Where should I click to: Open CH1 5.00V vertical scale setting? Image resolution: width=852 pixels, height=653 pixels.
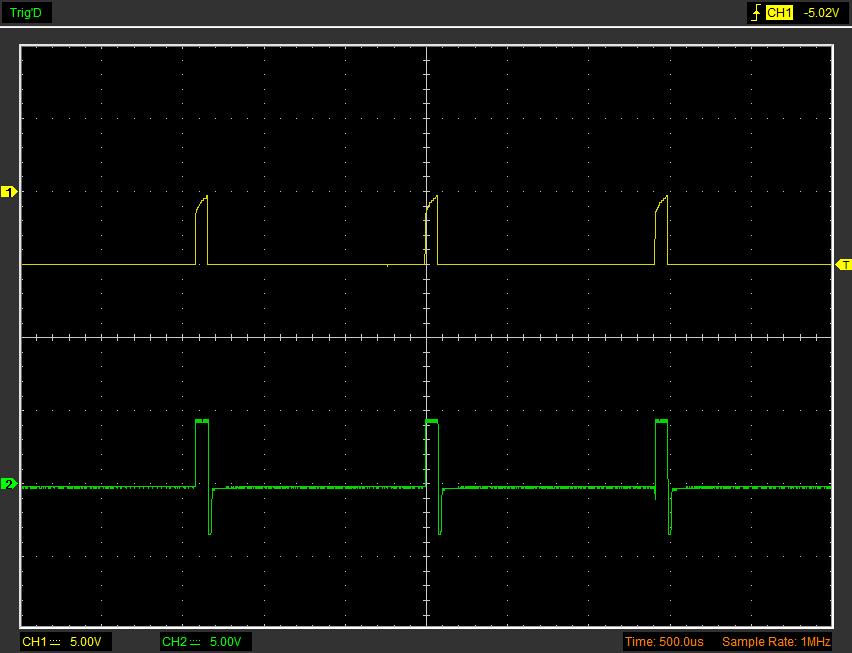point(84,641)
